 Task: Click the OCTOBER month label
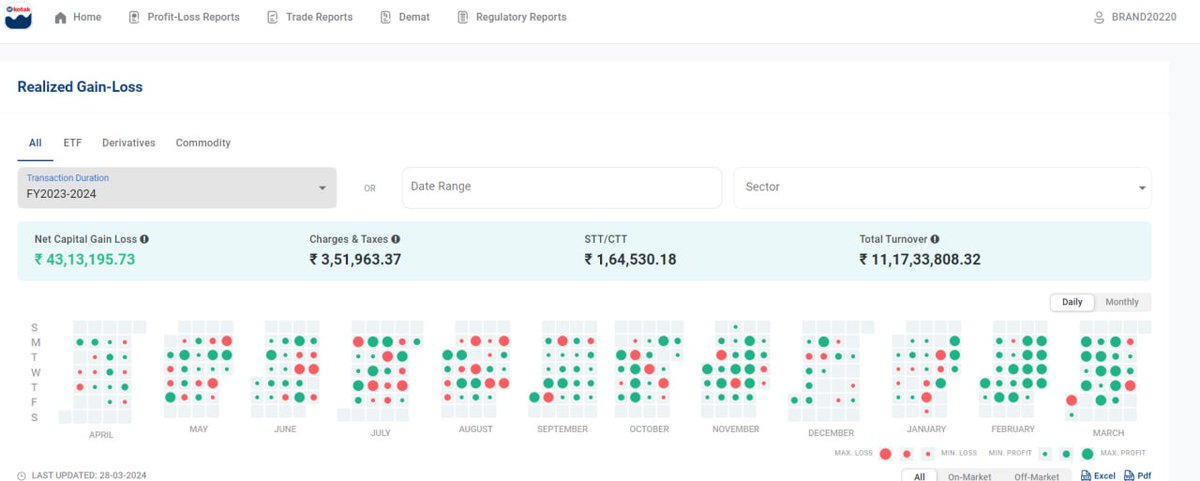click(x=649, y=428)
